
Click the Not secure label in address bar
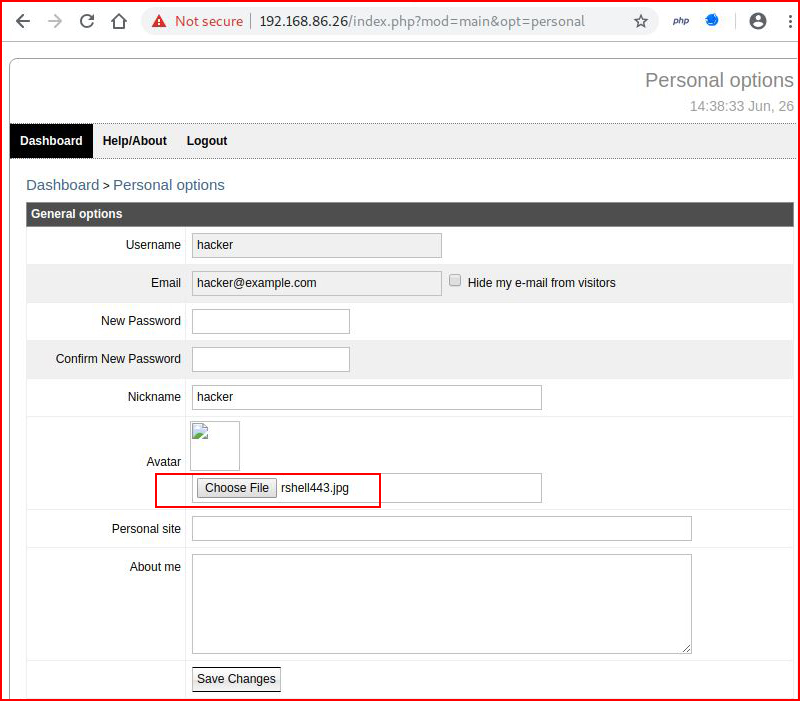point(209,21)
